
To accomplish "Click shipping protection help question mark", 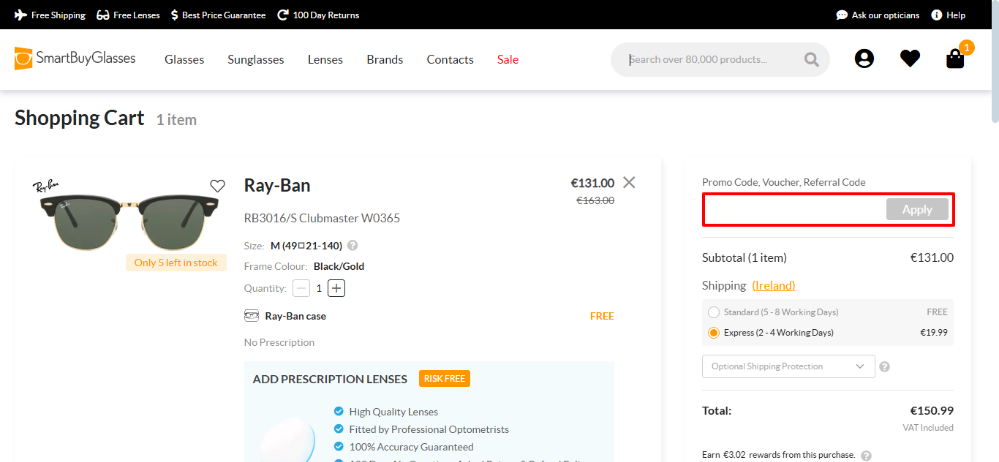I will point(884,366).
